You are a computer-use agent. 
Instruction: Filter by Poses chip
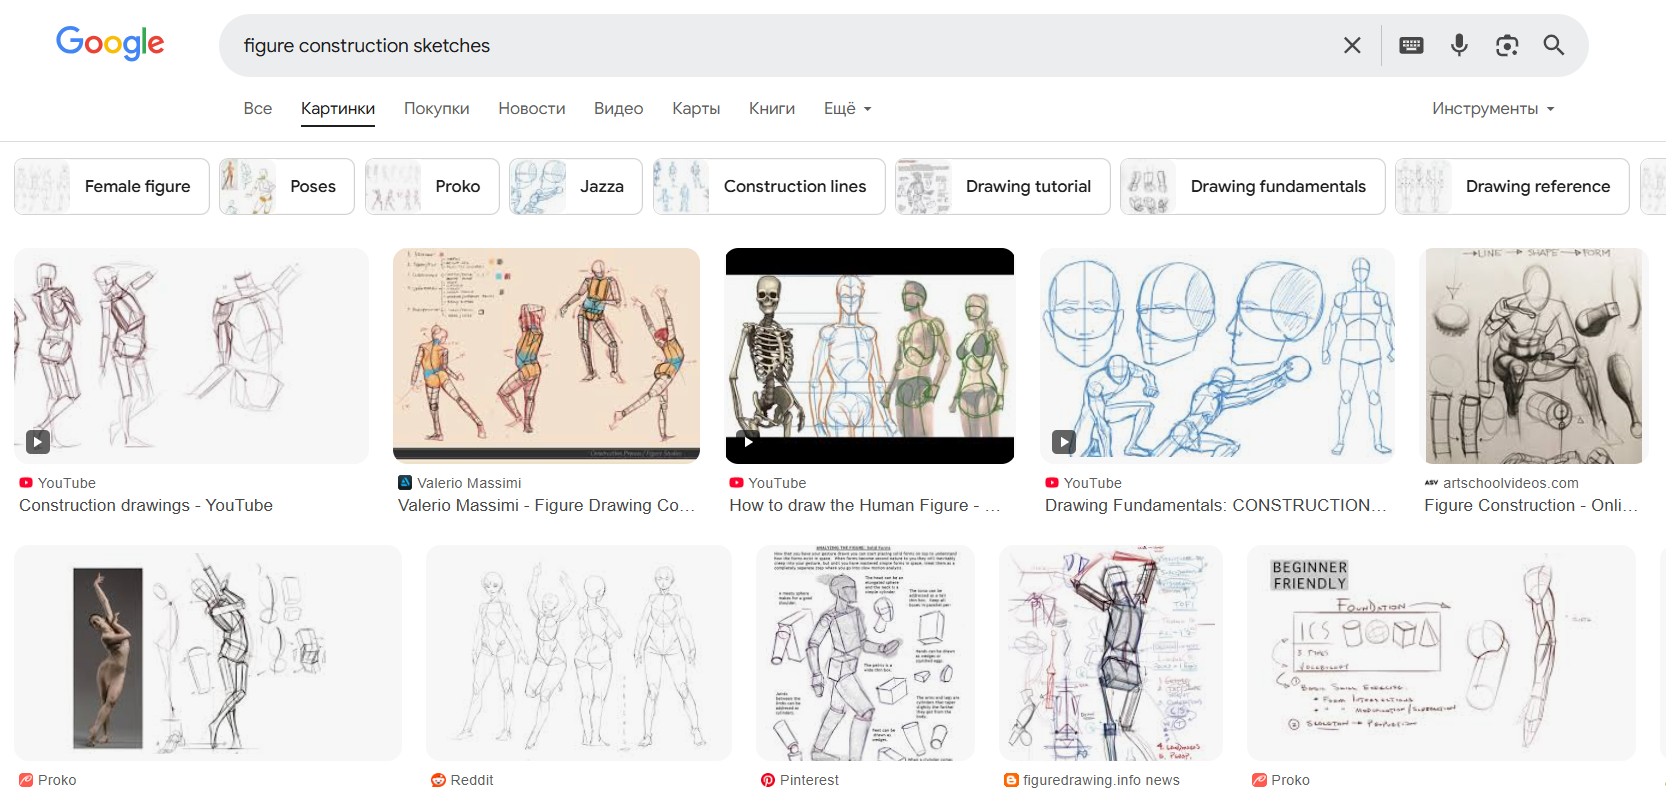[287, 186]
